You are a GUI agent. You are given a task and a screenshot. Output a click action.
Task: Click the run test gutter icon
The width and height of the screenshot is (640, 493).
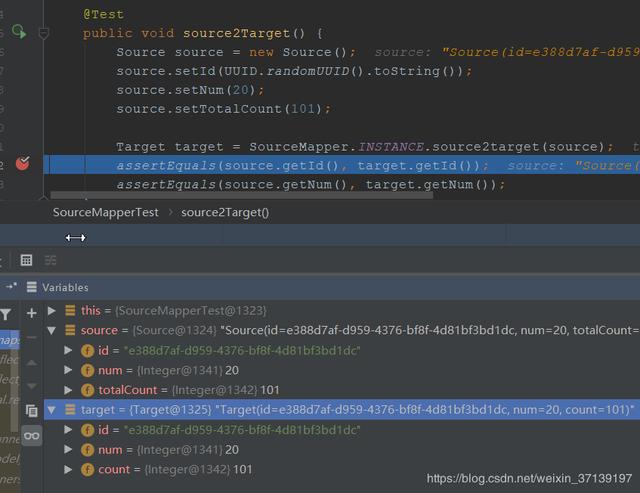[x=18, y=32]
